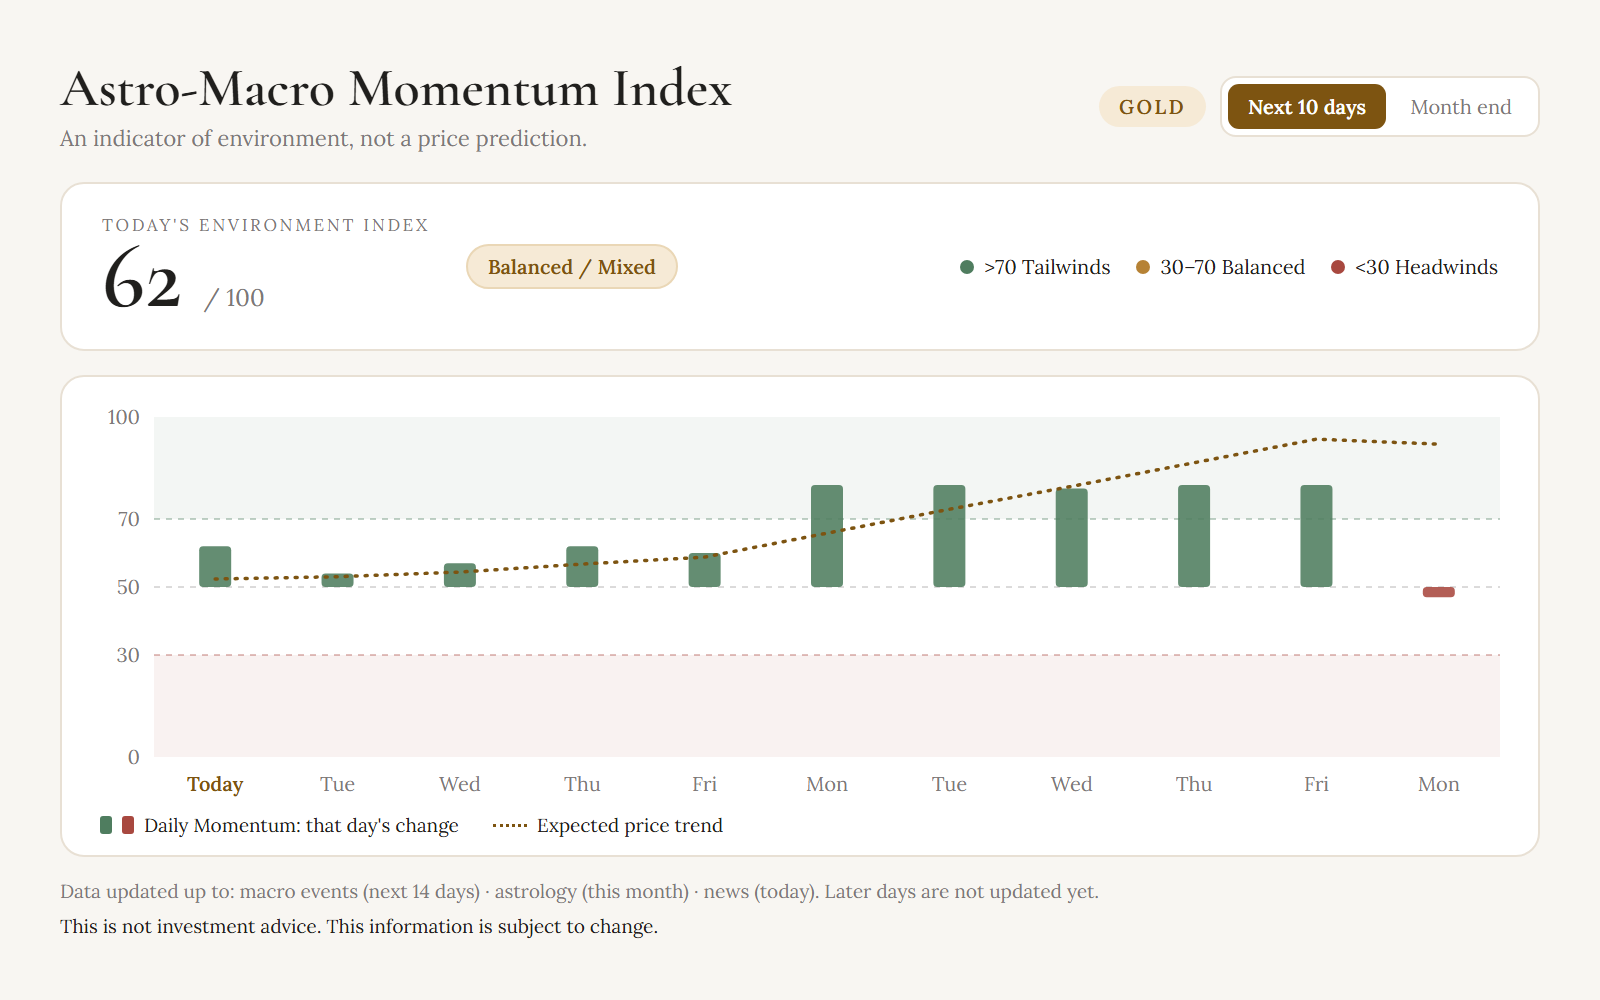Screen dimensions: 1600x1000
Task: Click the "Expected price trend" legend text
Action: (x=630, y=825)
